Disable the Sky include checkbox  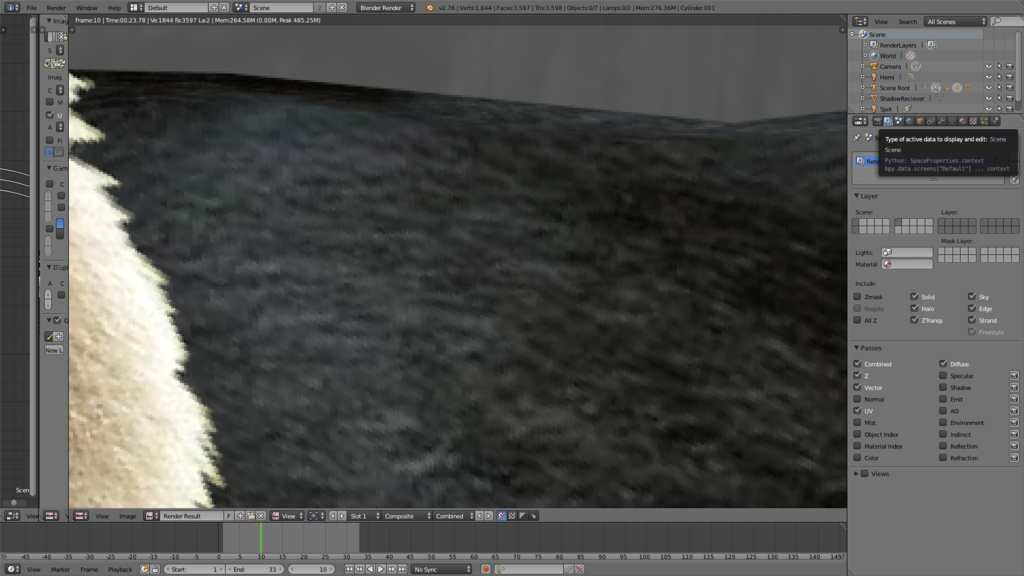(971, 297)
